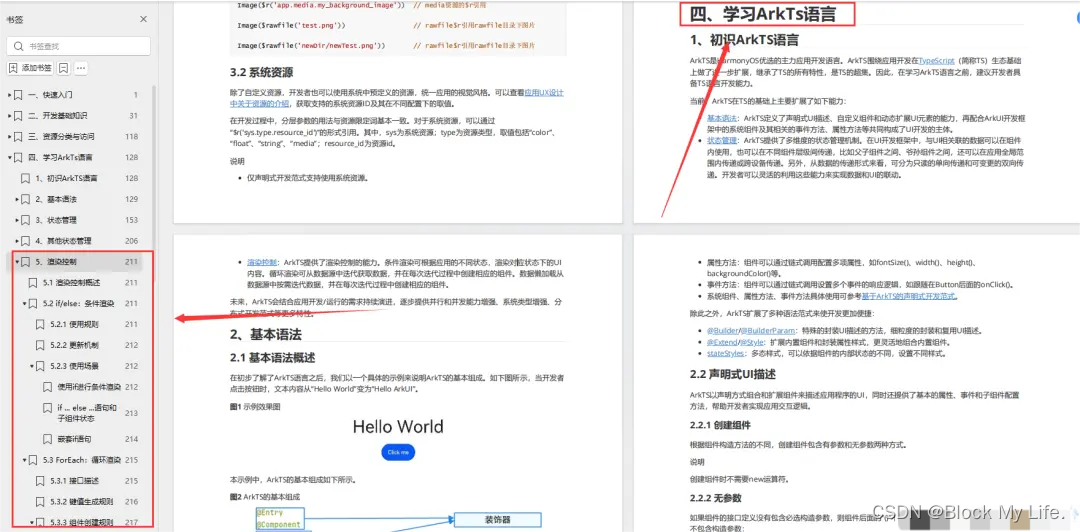Click bookmark icon of 5.3.2 键值生成规则

coord(40,502)
